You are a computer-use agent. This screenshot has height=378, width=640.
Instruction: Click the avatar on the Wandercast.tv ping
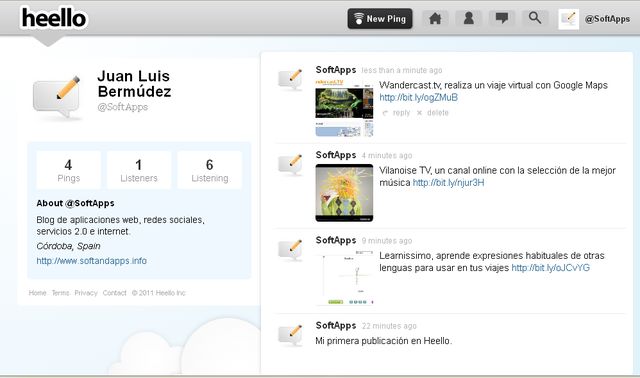coord(290,80)
